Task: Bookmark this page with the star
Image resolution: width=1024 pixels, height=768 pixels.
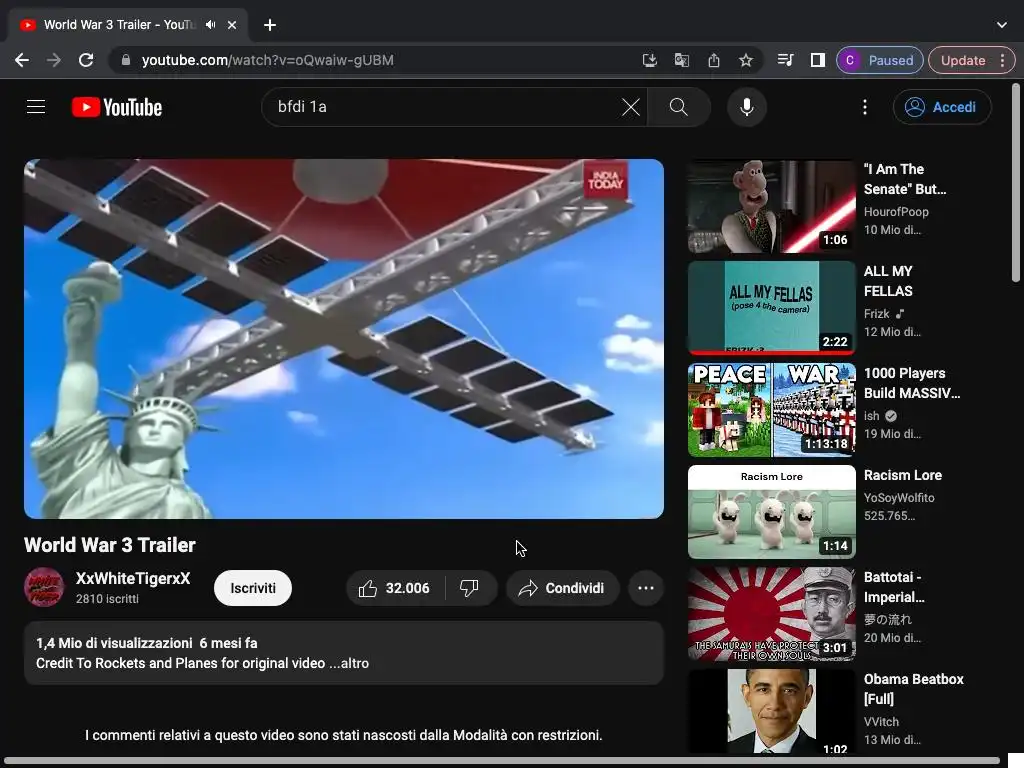Action: pos(746,60)
